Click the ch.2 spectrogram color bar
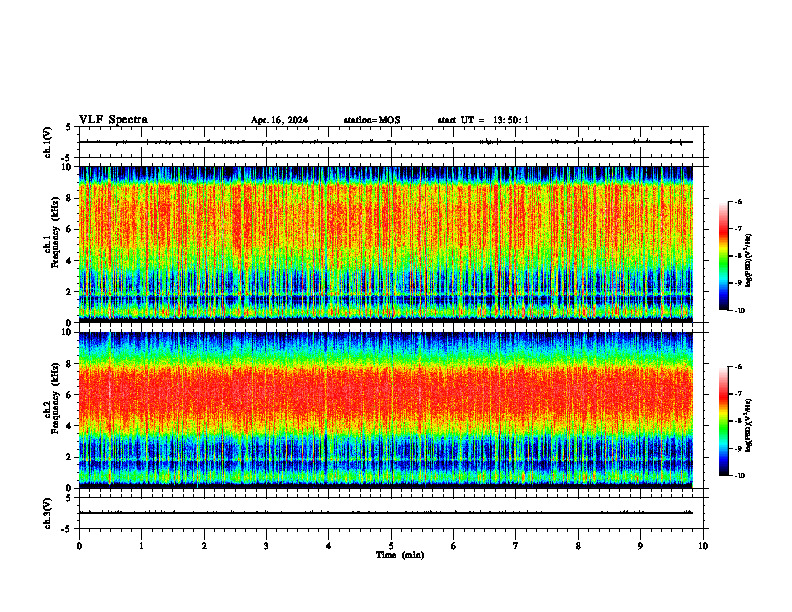 [x=724, y=421]
